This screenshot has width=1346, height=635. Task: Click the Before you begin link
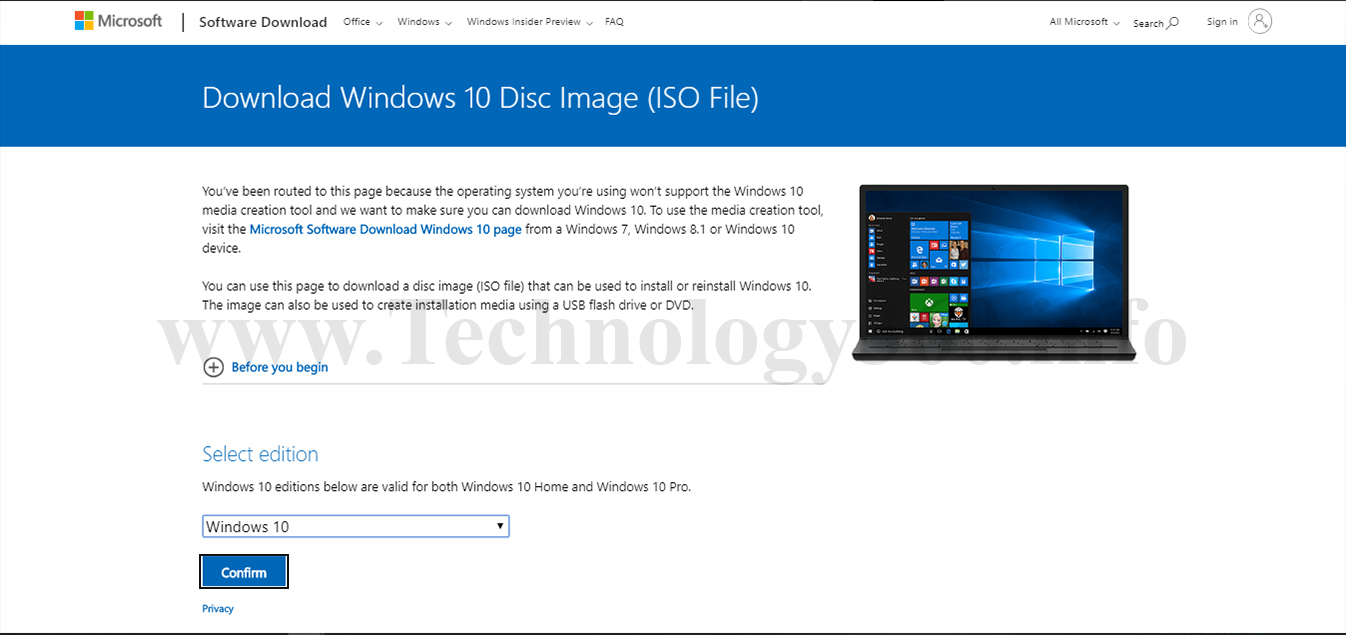tap(280, 367)
